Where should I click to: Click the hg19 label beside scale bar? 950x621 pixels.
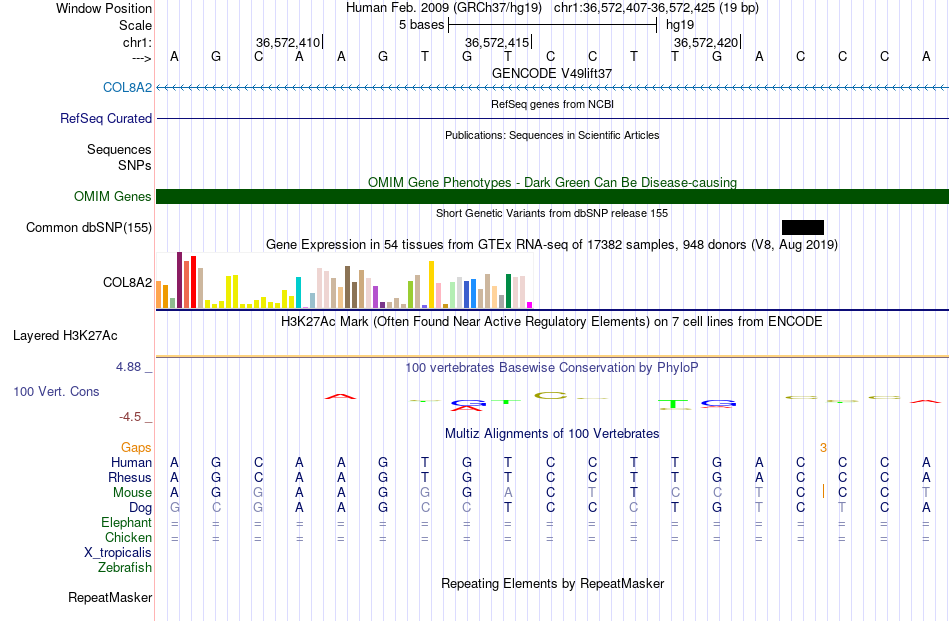click(x=680, y=25)
